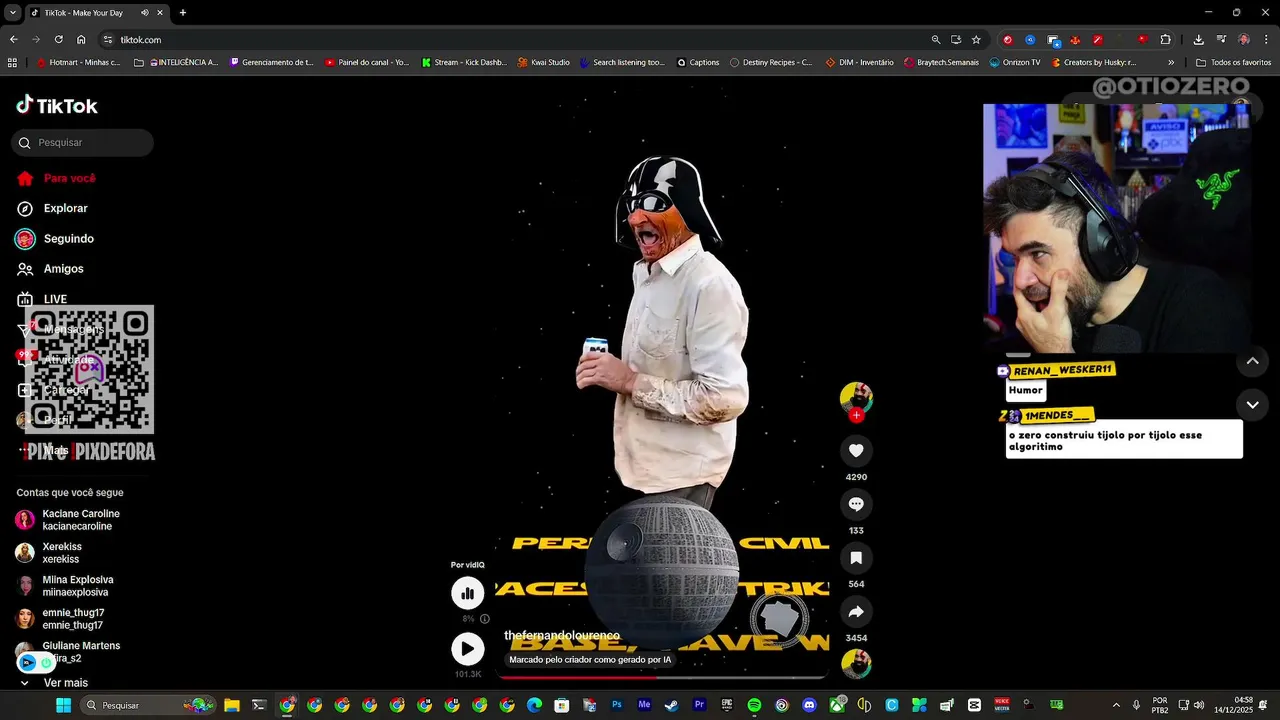
Task: Open the Onrizon TV bookmark
Action: pyautogui.click(x=1015, y=62)
